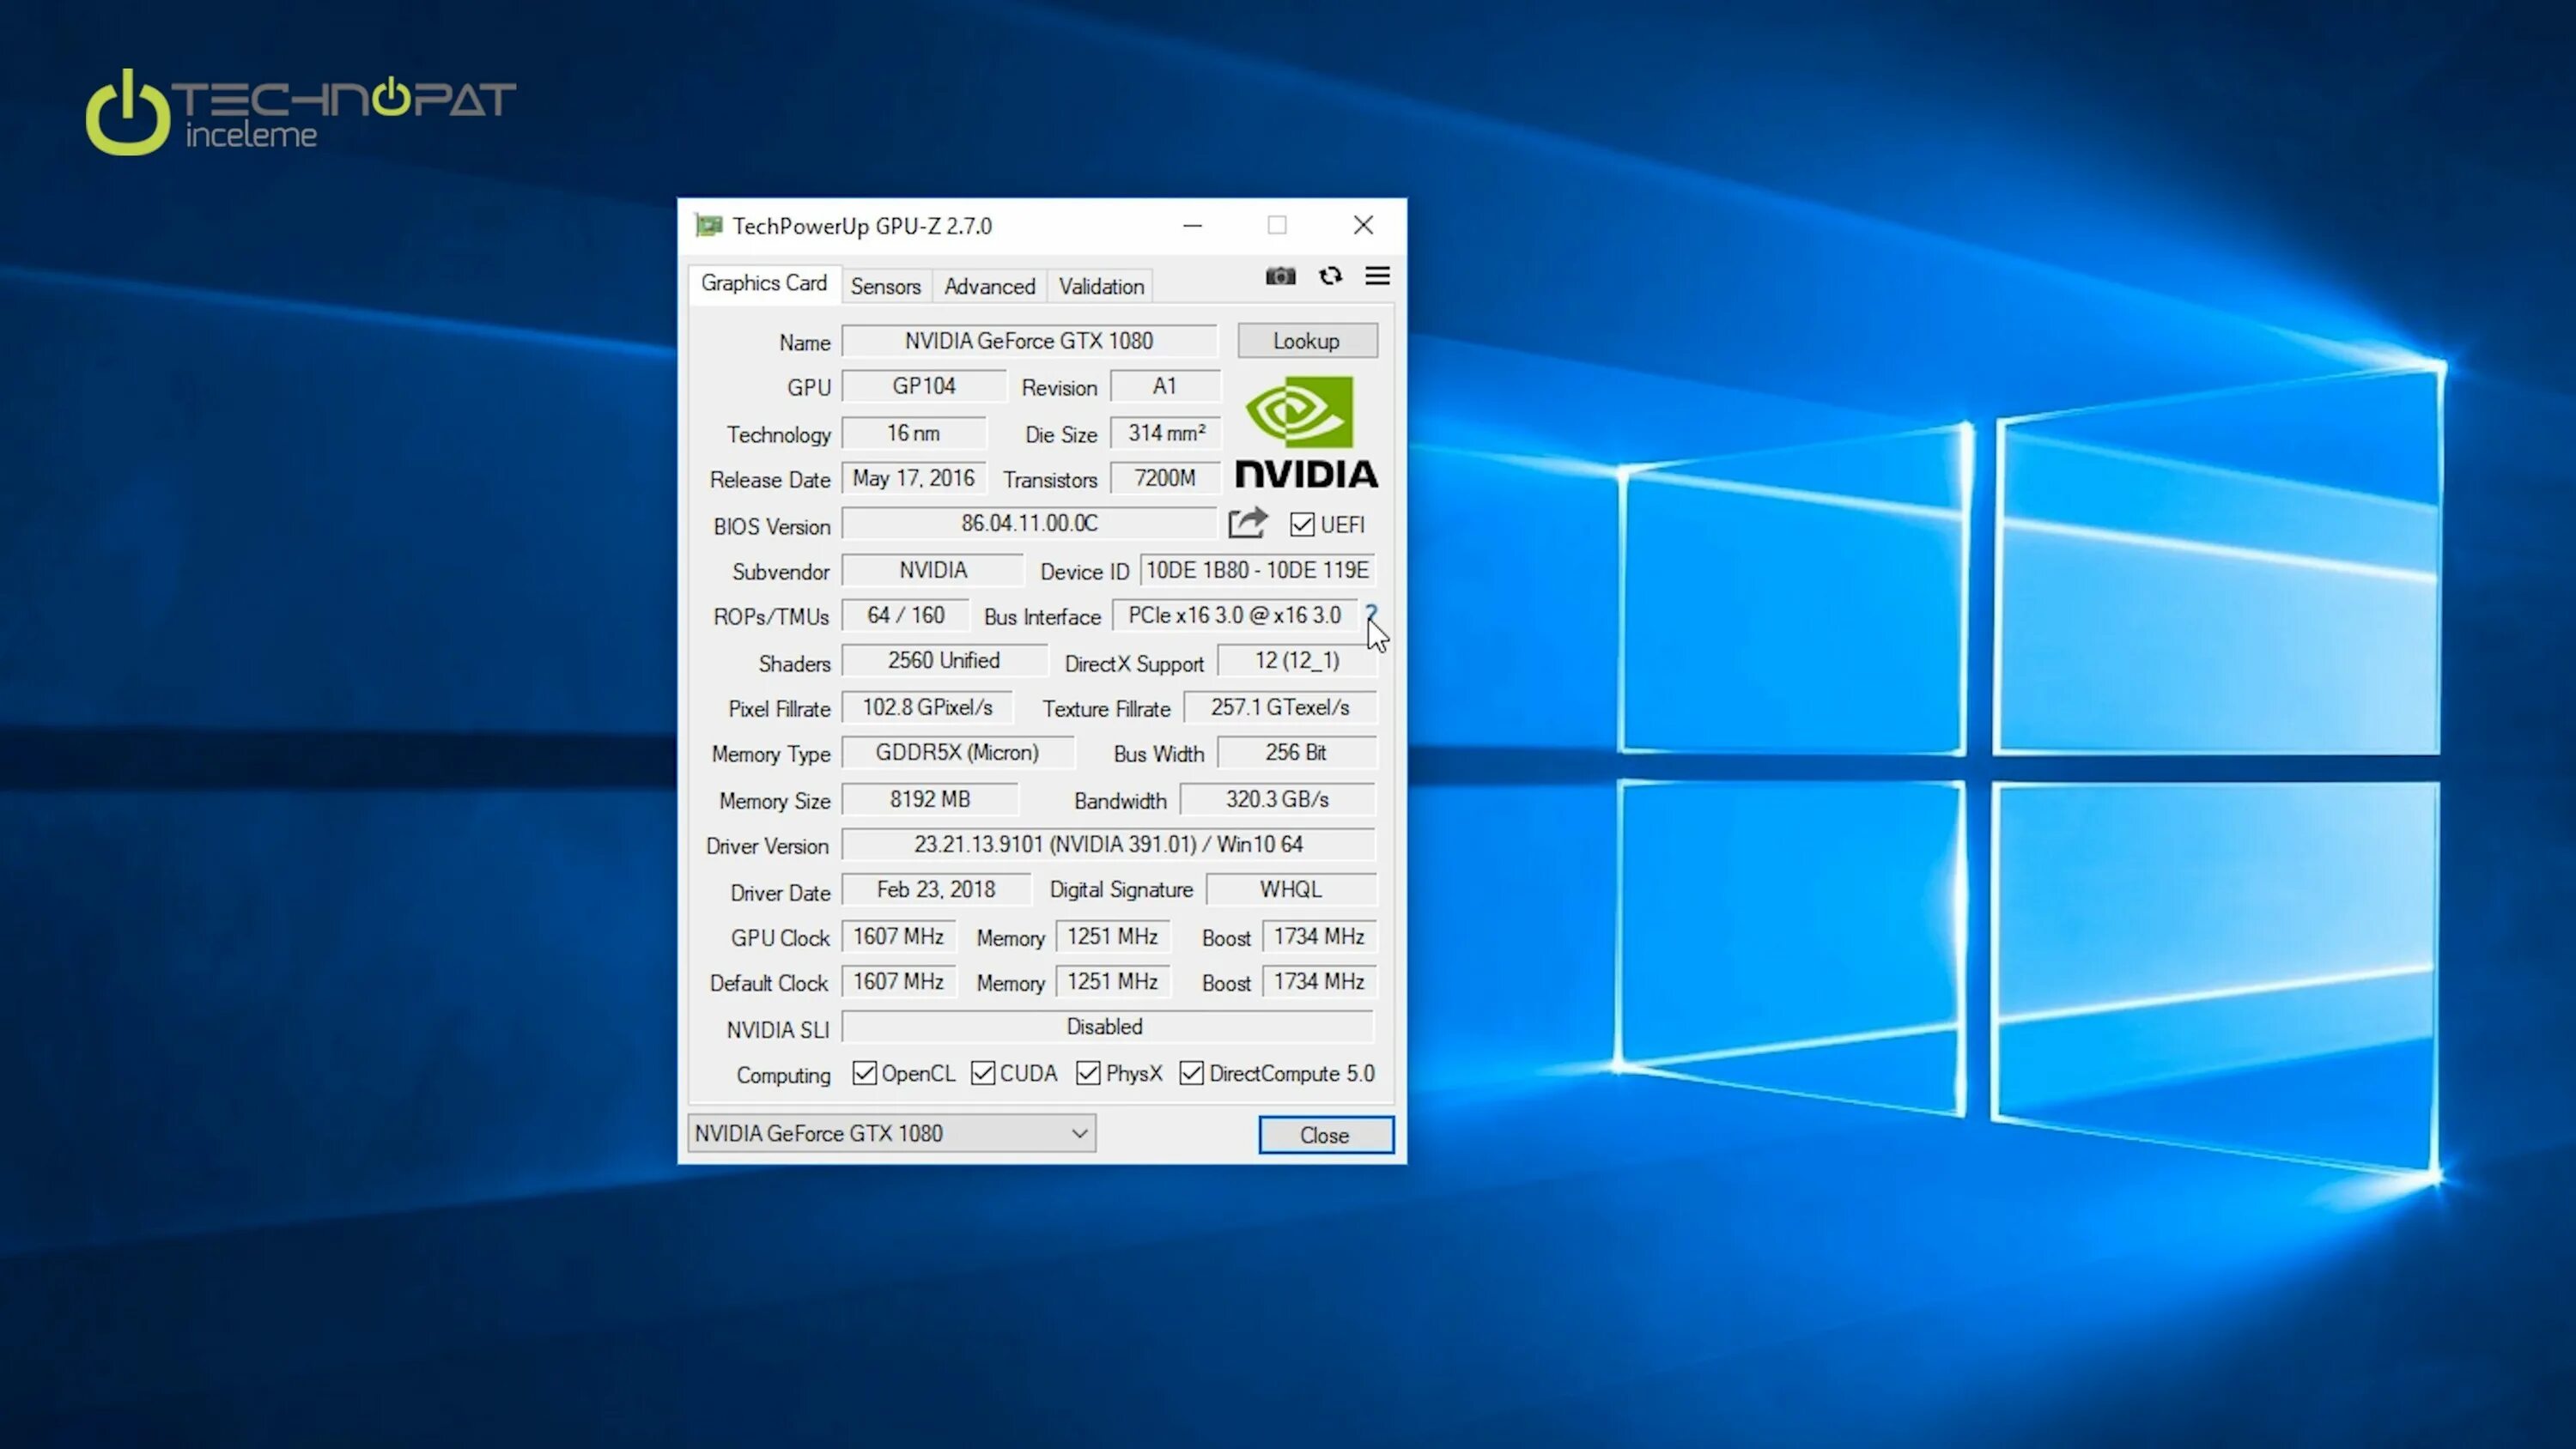Click the Bus Interface field PCIe x16 3.0

point(1235,615)
